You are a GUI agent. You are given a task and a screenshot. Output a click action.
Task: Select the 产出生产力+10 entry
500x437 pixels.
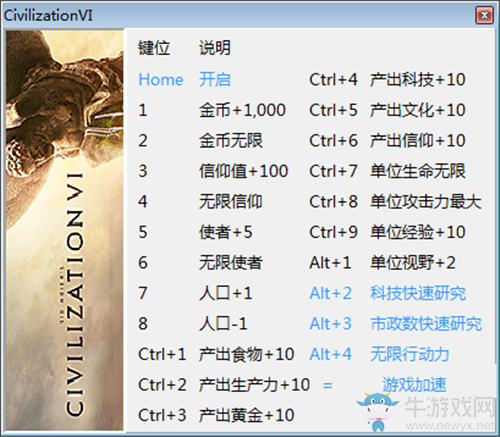(254, 385)
